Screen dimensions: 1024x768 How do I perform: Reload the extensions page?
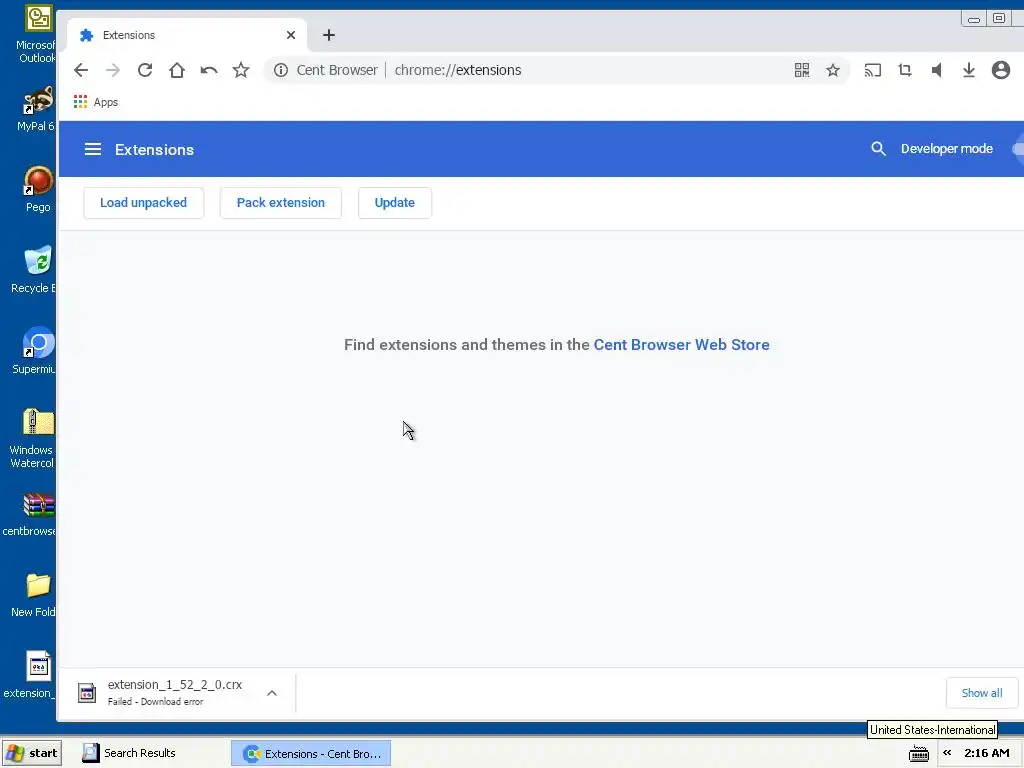pos(145,70)
